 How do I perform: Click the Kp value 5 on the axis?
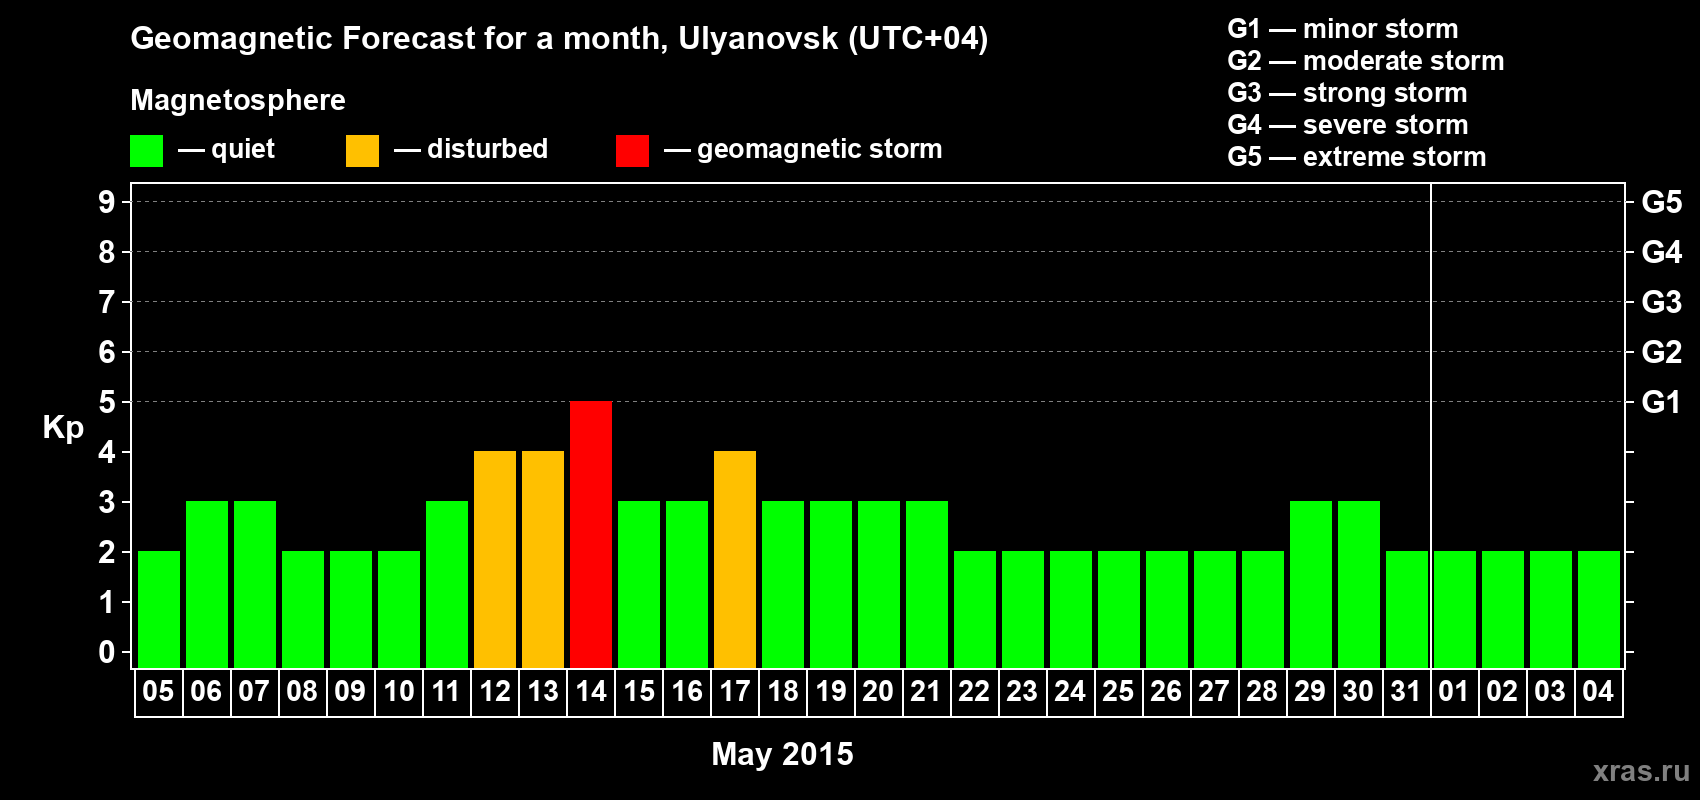tap(107, 402)
